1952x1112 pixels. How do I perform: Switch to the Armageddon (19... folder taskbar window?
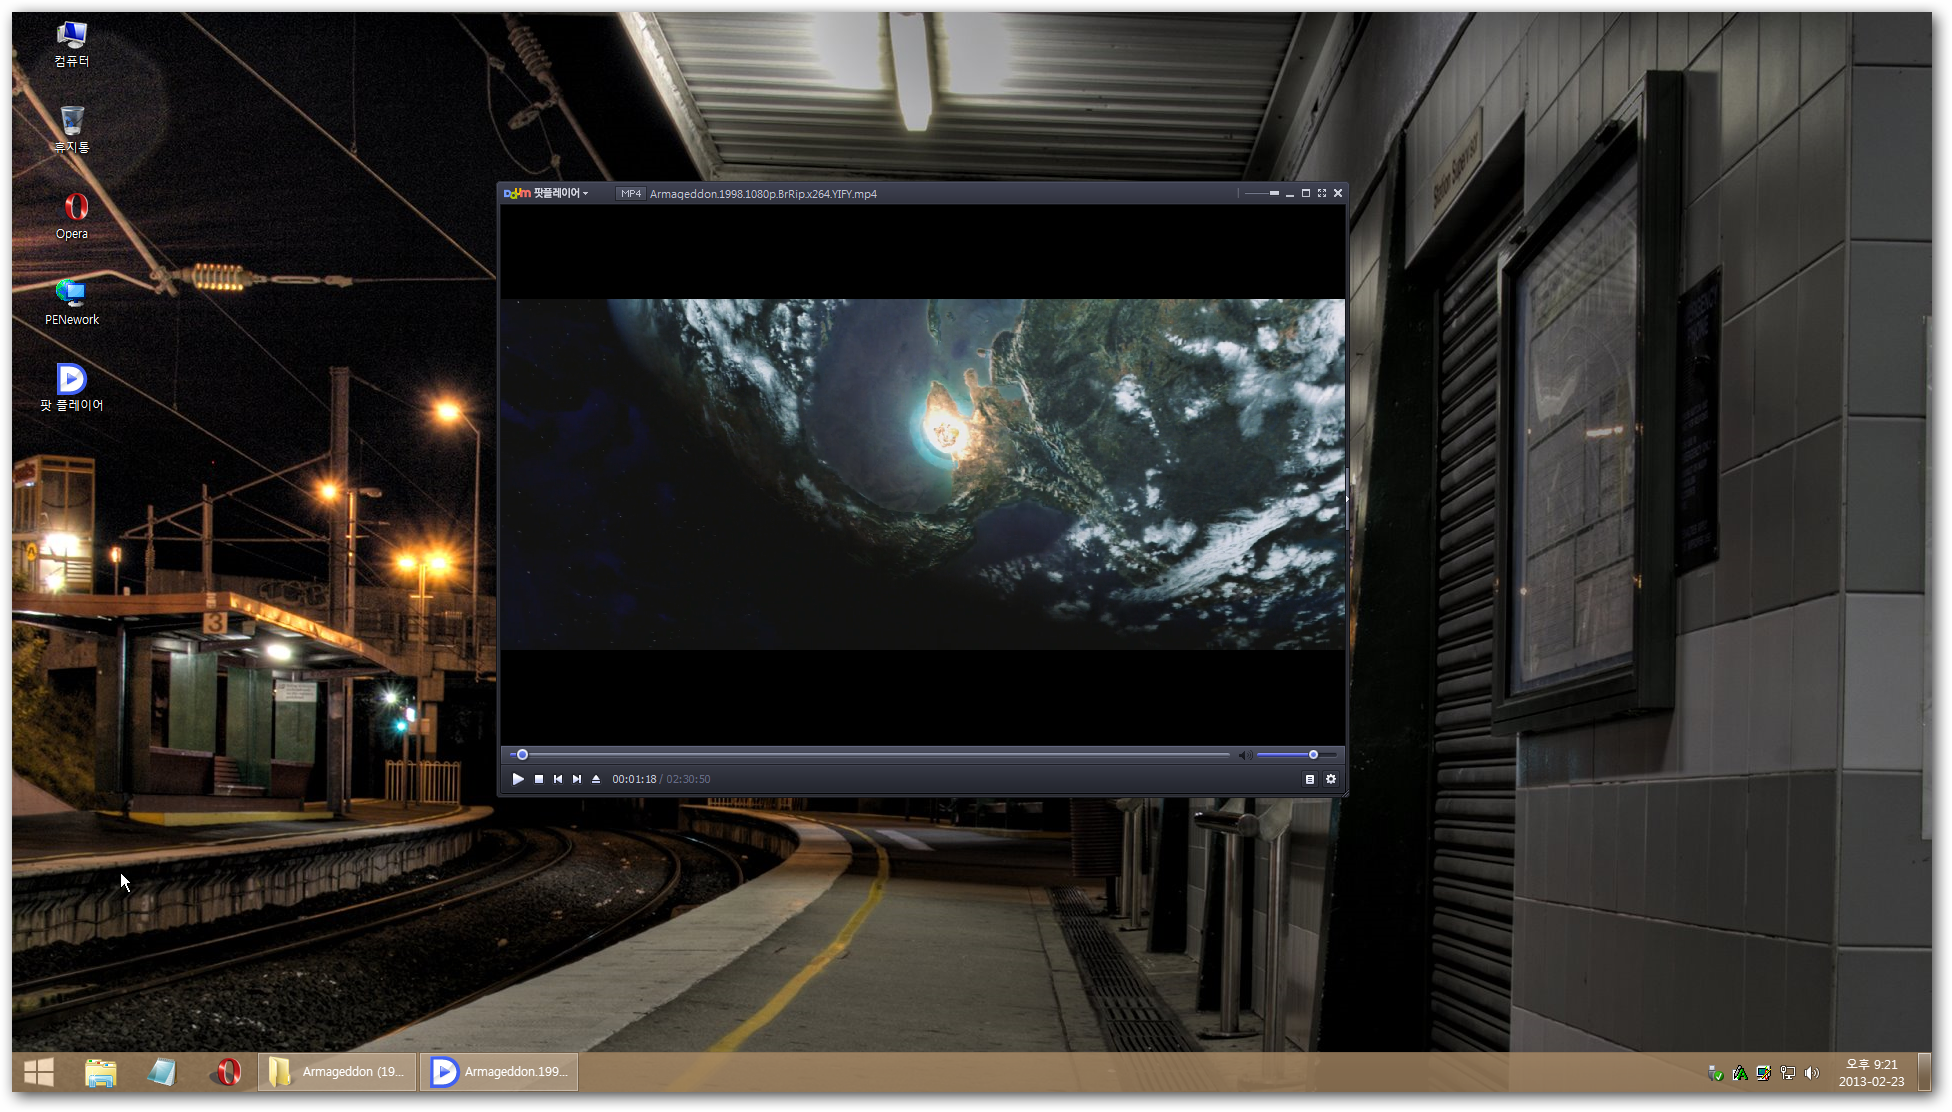pos(337,1072)
